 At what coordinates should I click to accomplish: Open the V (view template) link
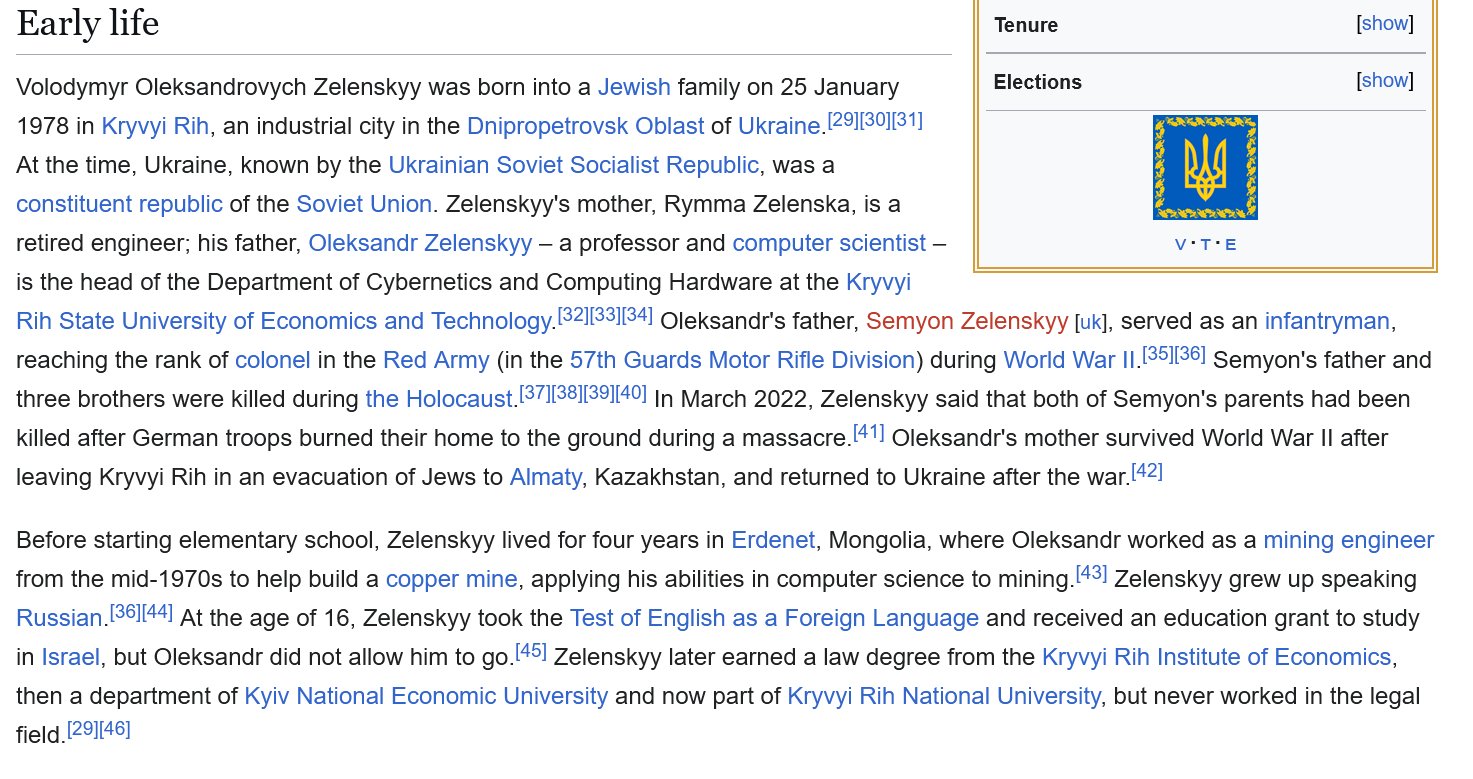pos(1180,244)
